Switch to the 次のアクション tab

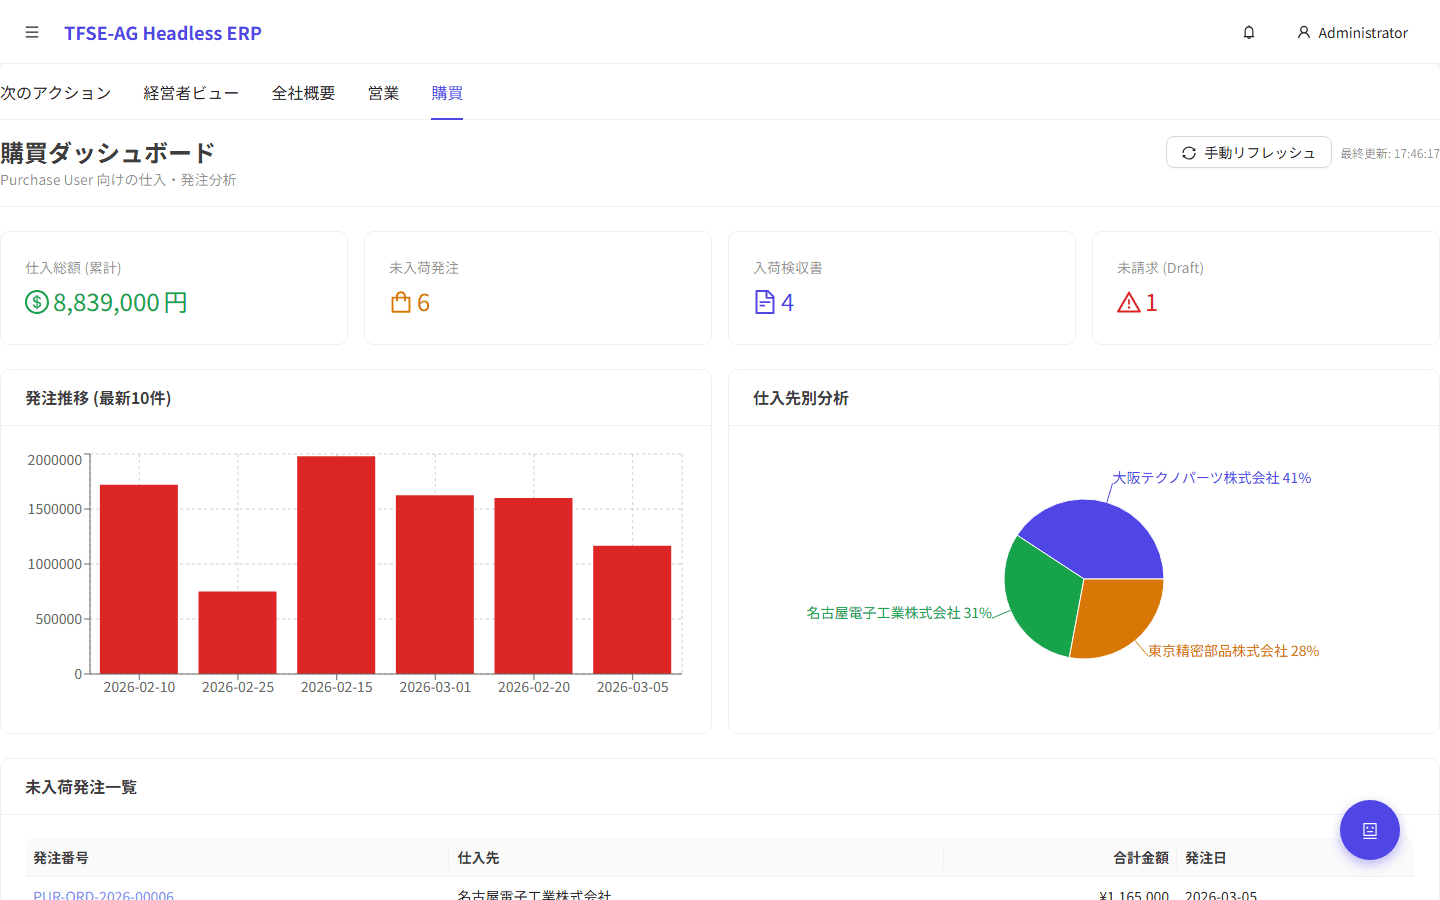[x=56, y=93]
